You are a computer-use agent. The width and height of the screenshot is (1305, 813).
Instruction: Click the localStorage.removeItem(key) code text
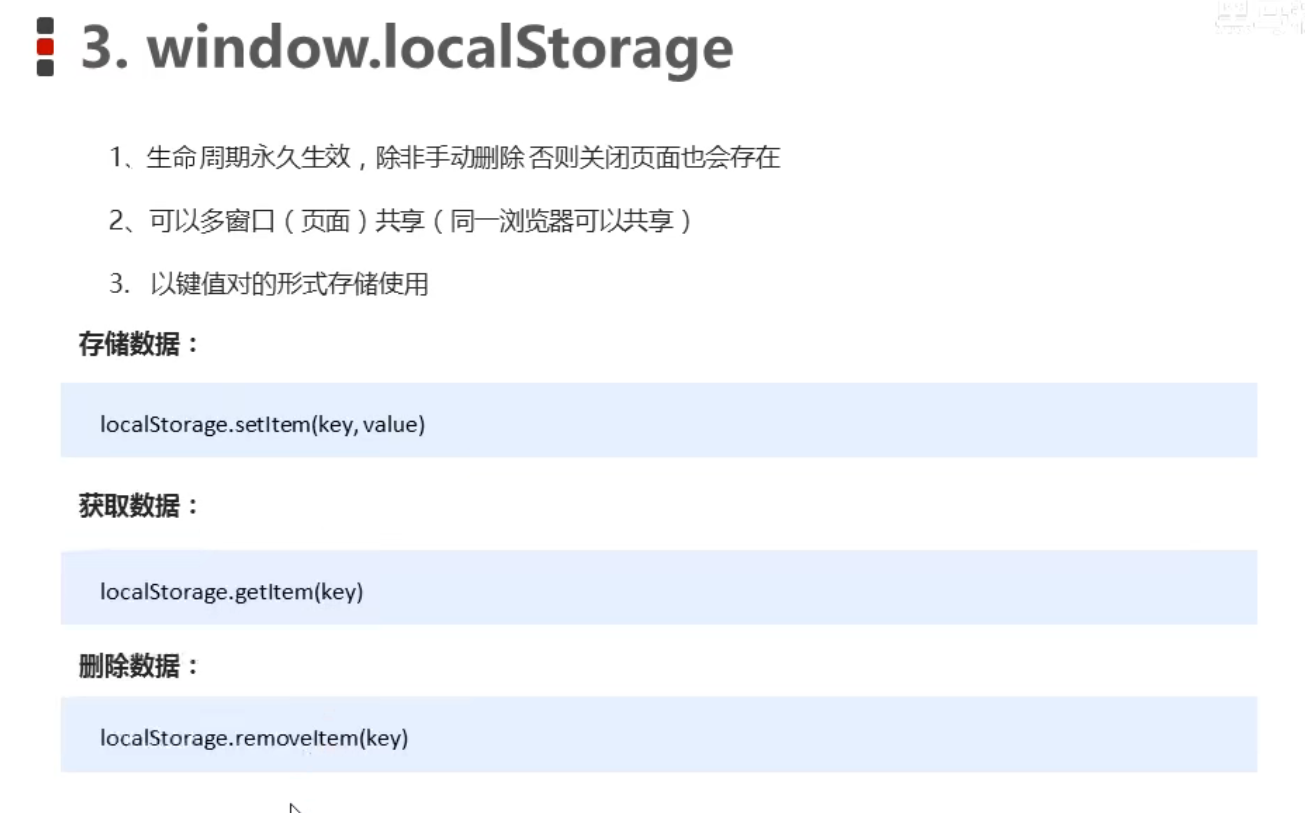point(254,739)
